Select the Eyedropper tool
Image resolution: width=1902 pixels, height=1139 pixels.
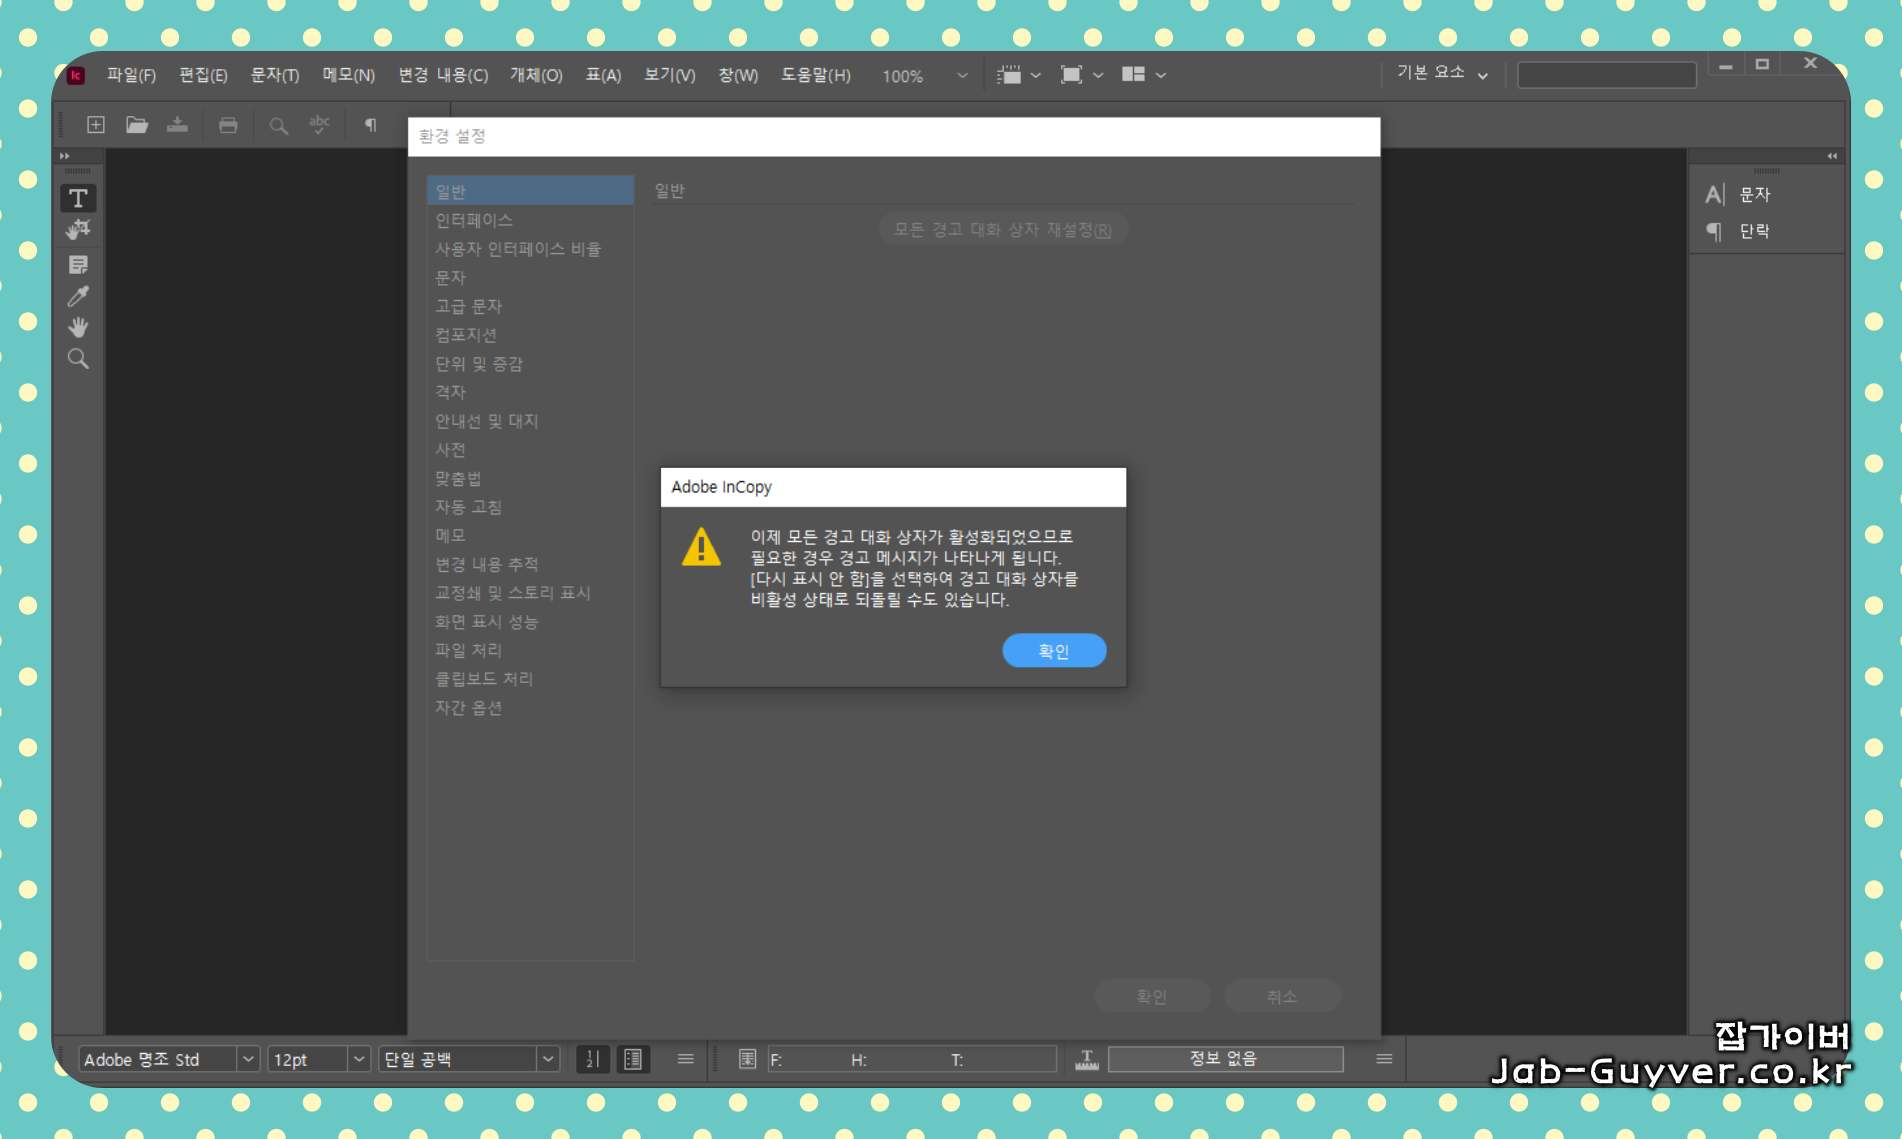(x=78, y=296)
